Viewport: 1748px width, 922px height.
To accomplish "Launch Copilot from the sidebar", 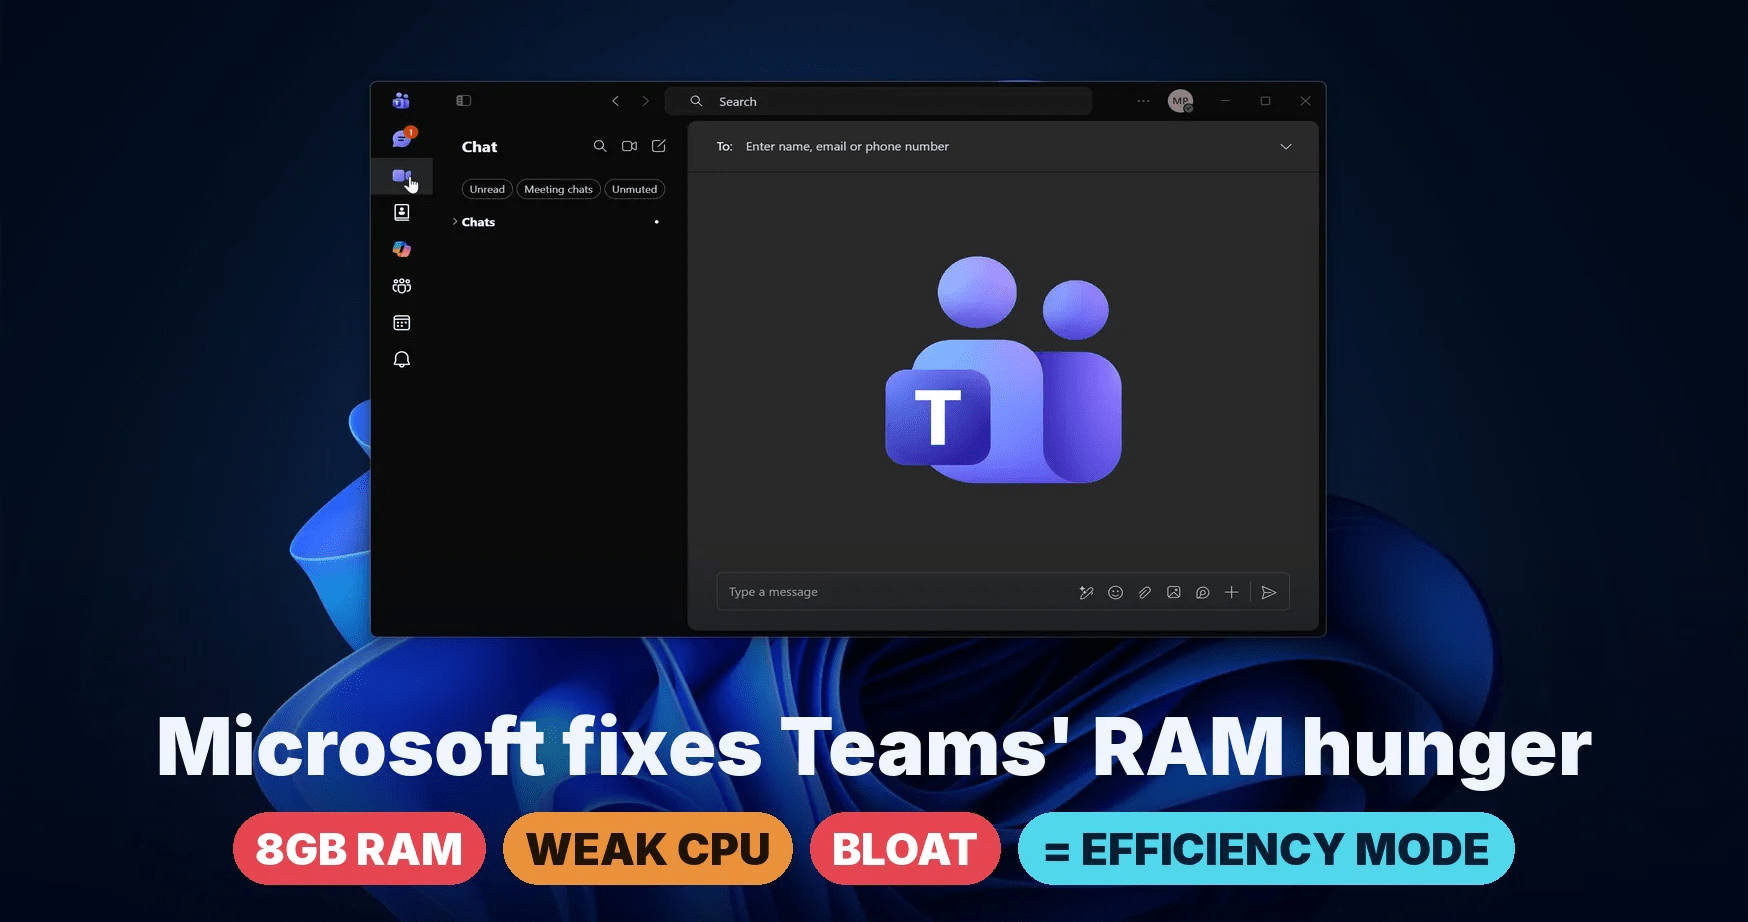I will 402,249.
